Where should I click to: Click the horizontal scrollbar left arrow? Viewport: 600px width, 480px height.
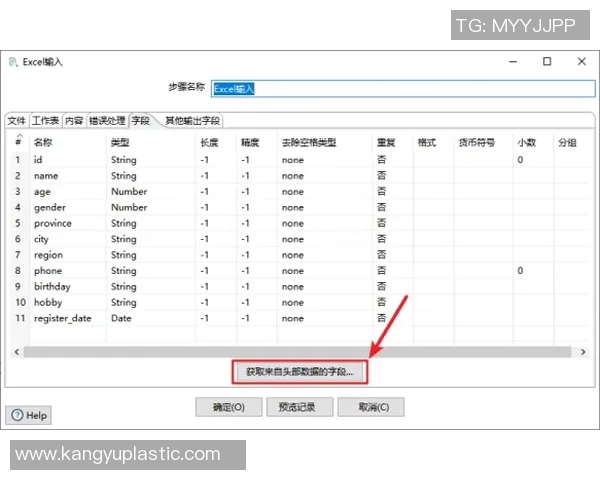tap(16, 352)
